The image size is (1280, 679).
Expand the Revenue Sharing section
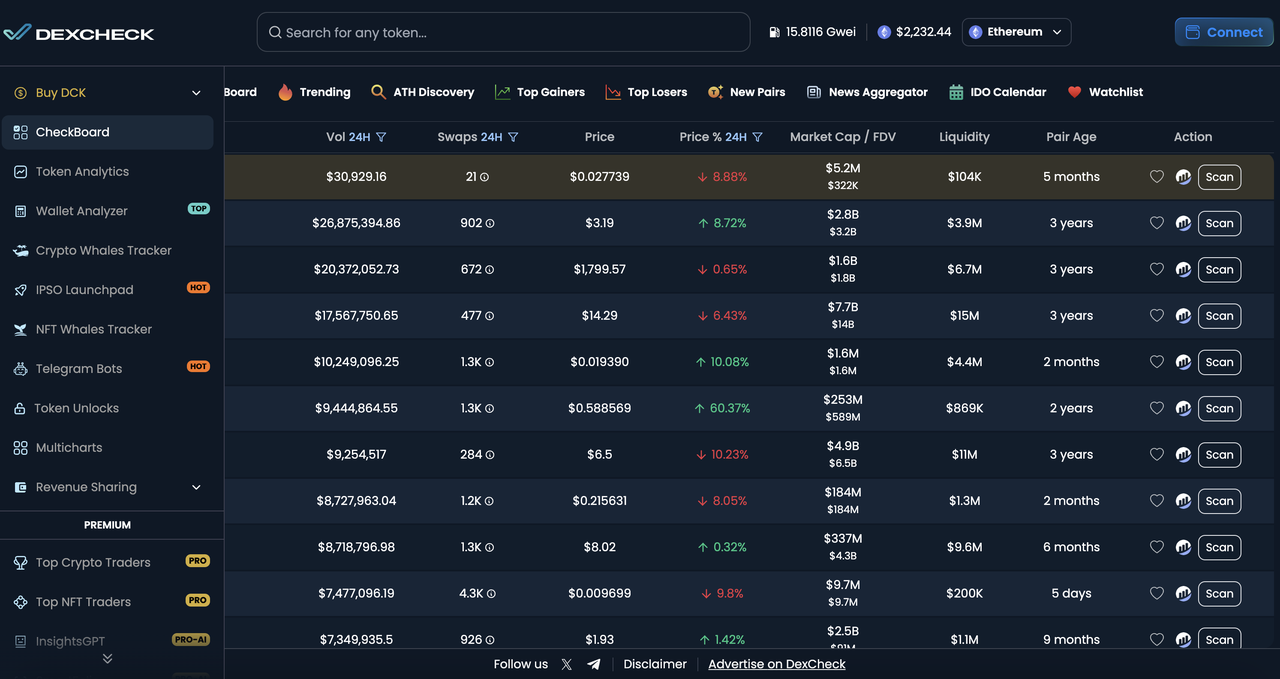click(x=196, y=487)
